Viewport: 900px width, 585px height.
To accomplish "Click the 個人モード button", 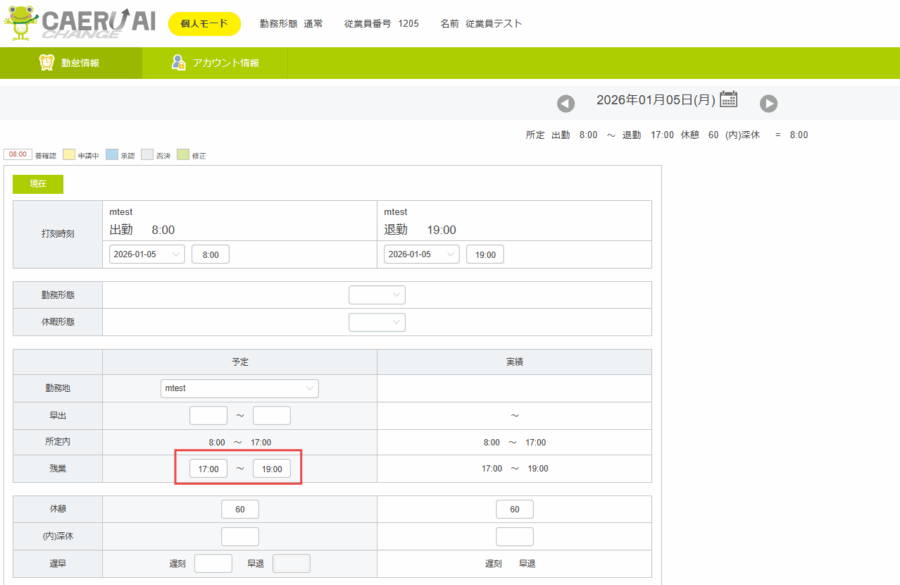I will coord(204,24).
